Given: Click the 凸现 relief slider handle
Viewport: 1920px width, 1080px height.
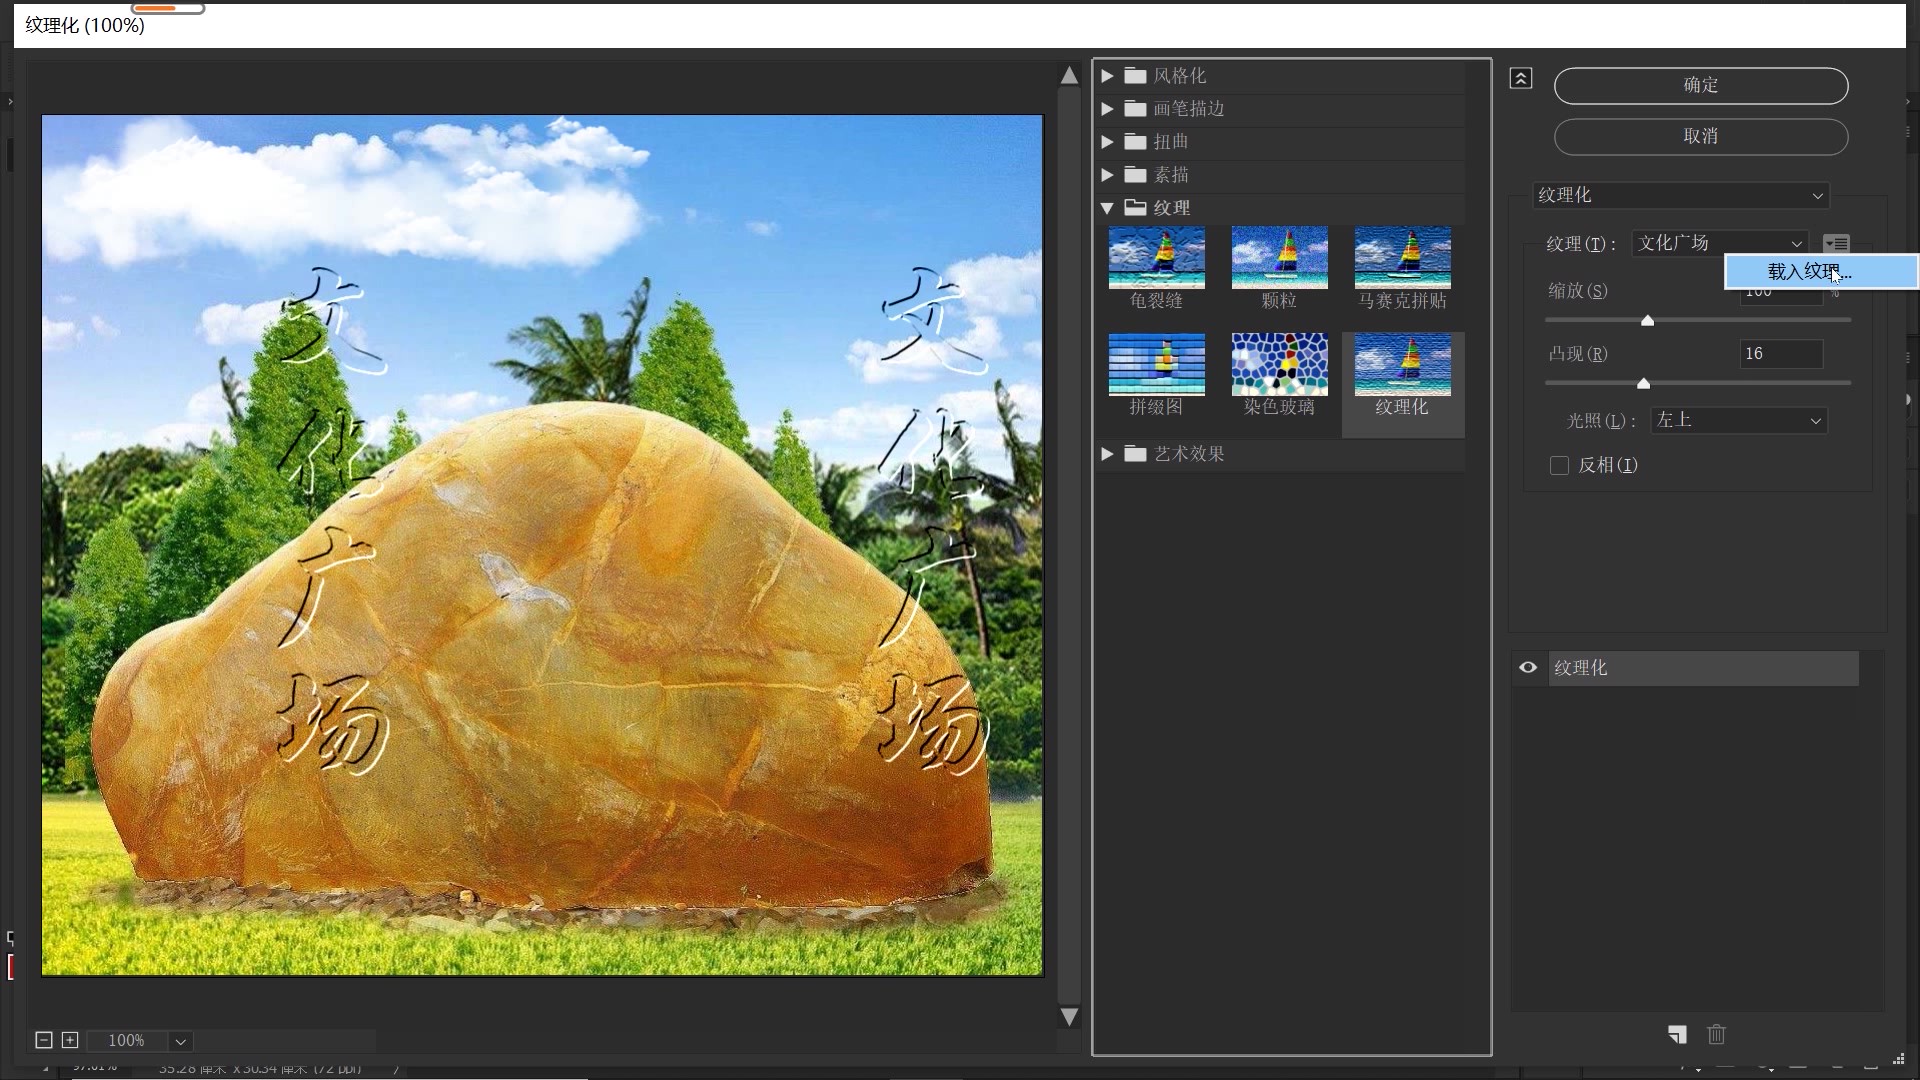Looking at the screenshot, I should coord(1643,383).
